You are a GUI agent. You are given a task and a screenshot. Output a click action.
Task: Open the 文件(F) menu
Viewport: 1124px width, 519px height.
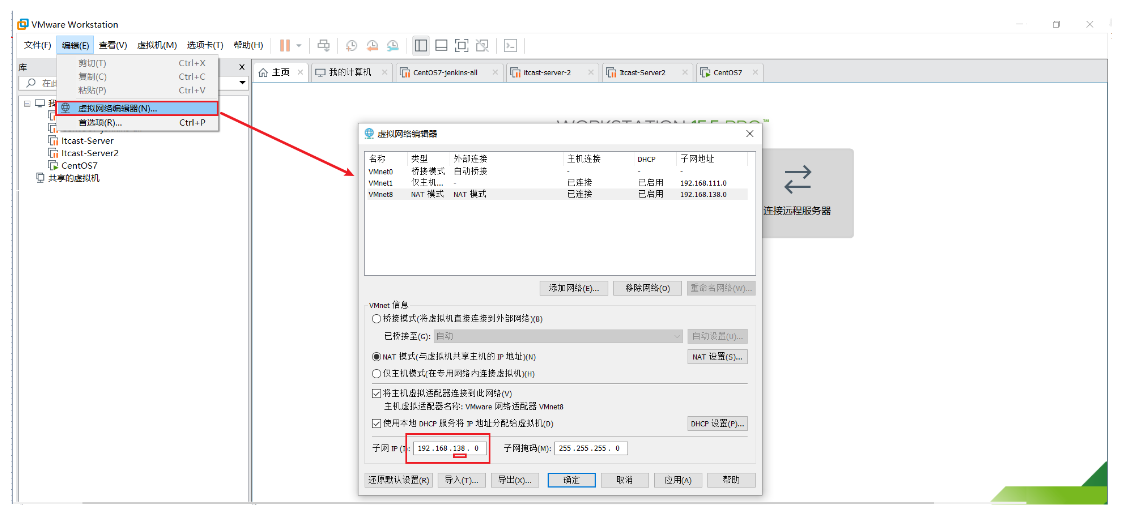37,45
